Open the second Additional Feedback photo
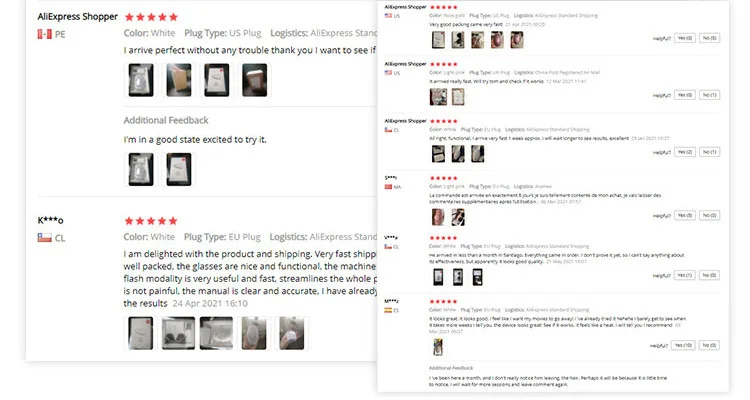The height and width of the screenshot is (400, 750). pos(178,169)
